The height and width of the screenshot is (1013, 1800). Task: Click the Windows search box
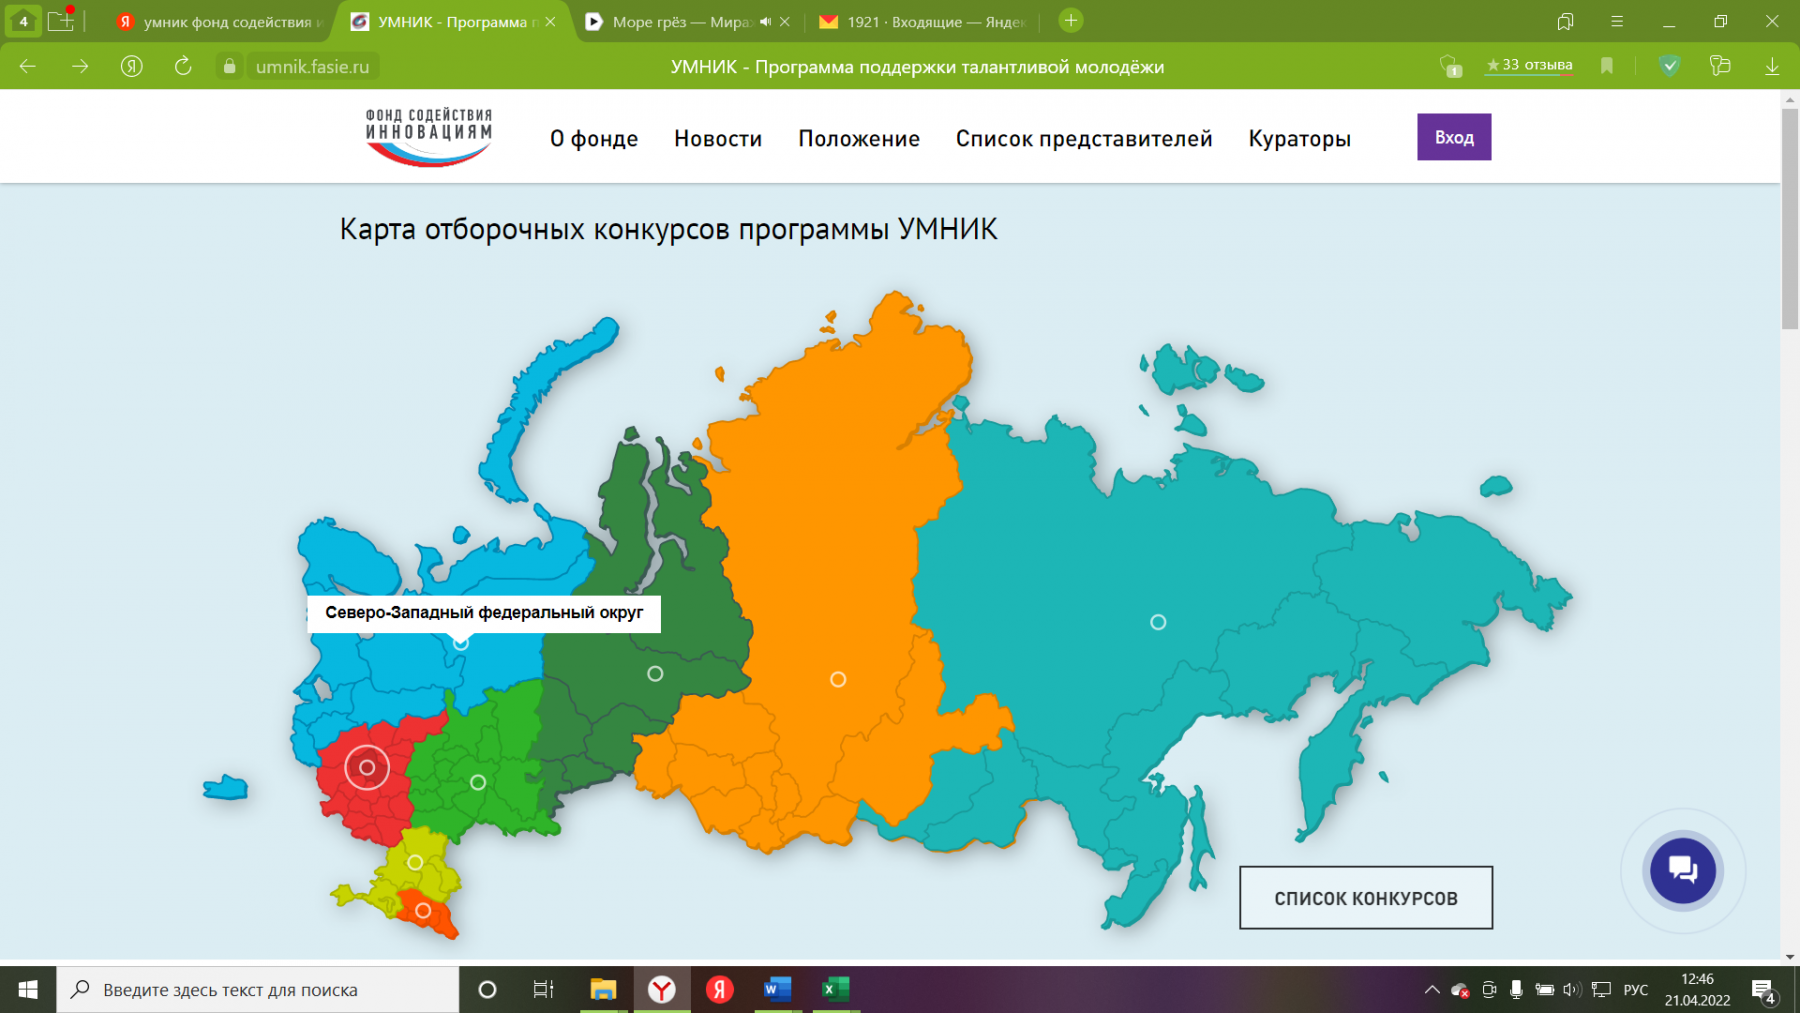click(258, 989)
